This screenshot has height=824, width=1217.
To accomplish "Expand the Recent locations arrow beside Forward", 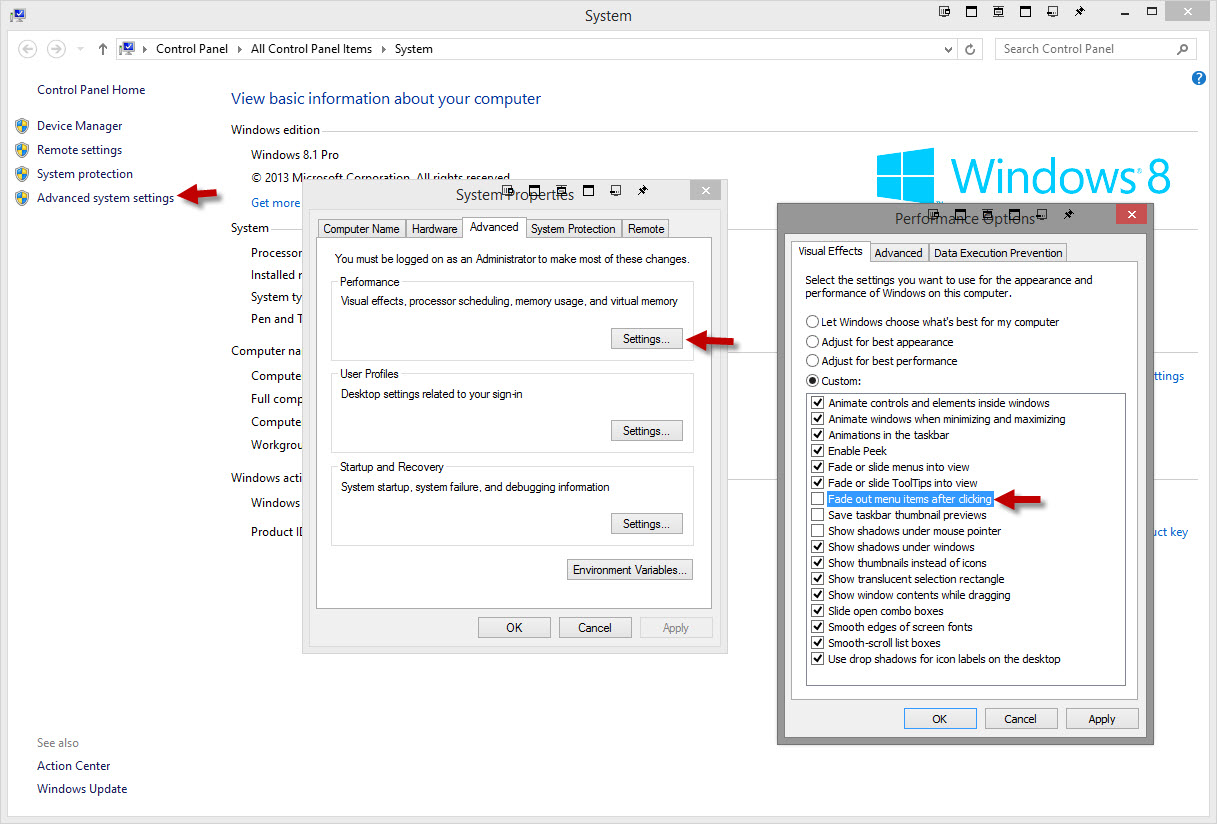I will coord(80,49).
